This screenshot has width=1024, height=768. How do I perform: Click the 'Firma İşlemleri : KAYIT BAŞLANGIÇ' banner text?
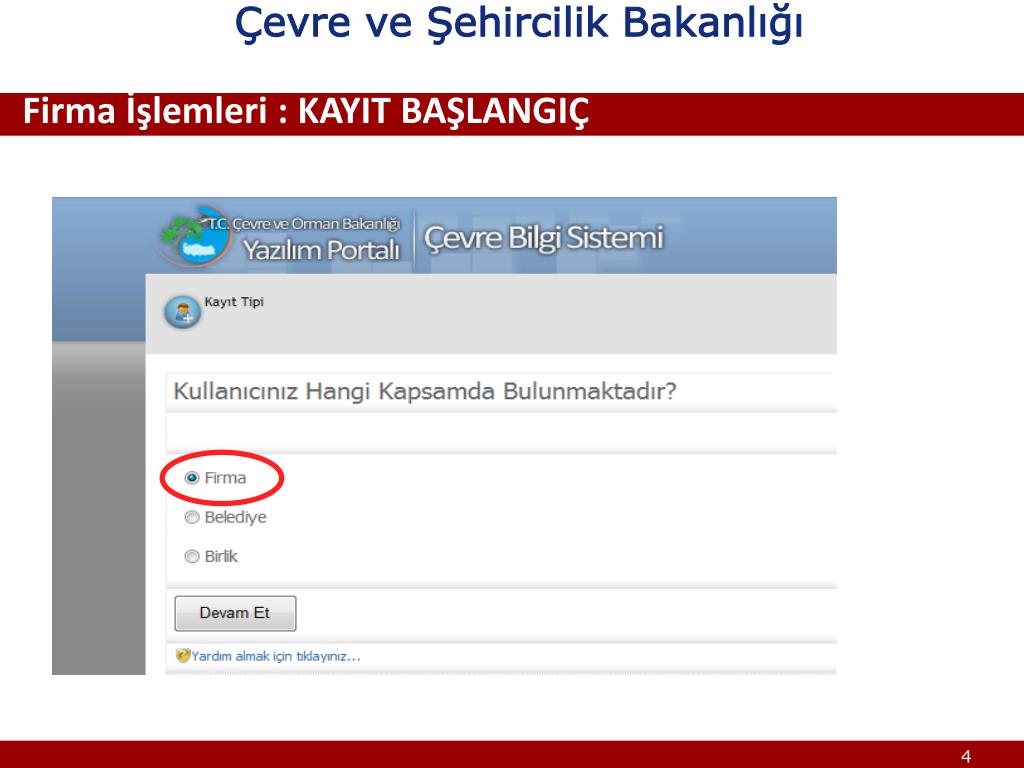click(306, 112)
